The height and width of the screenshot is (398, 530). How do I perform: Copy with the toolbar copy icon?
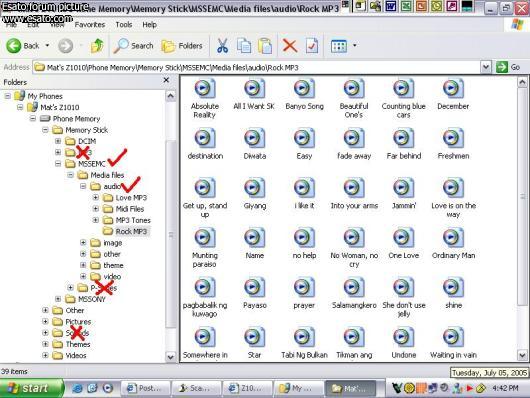244,46
